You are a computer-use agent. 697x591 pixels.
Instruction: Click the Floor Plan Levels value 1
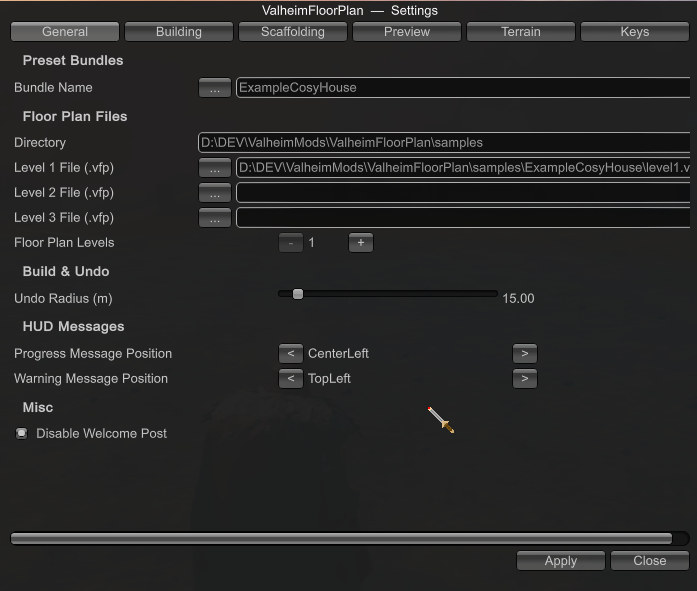312,243
